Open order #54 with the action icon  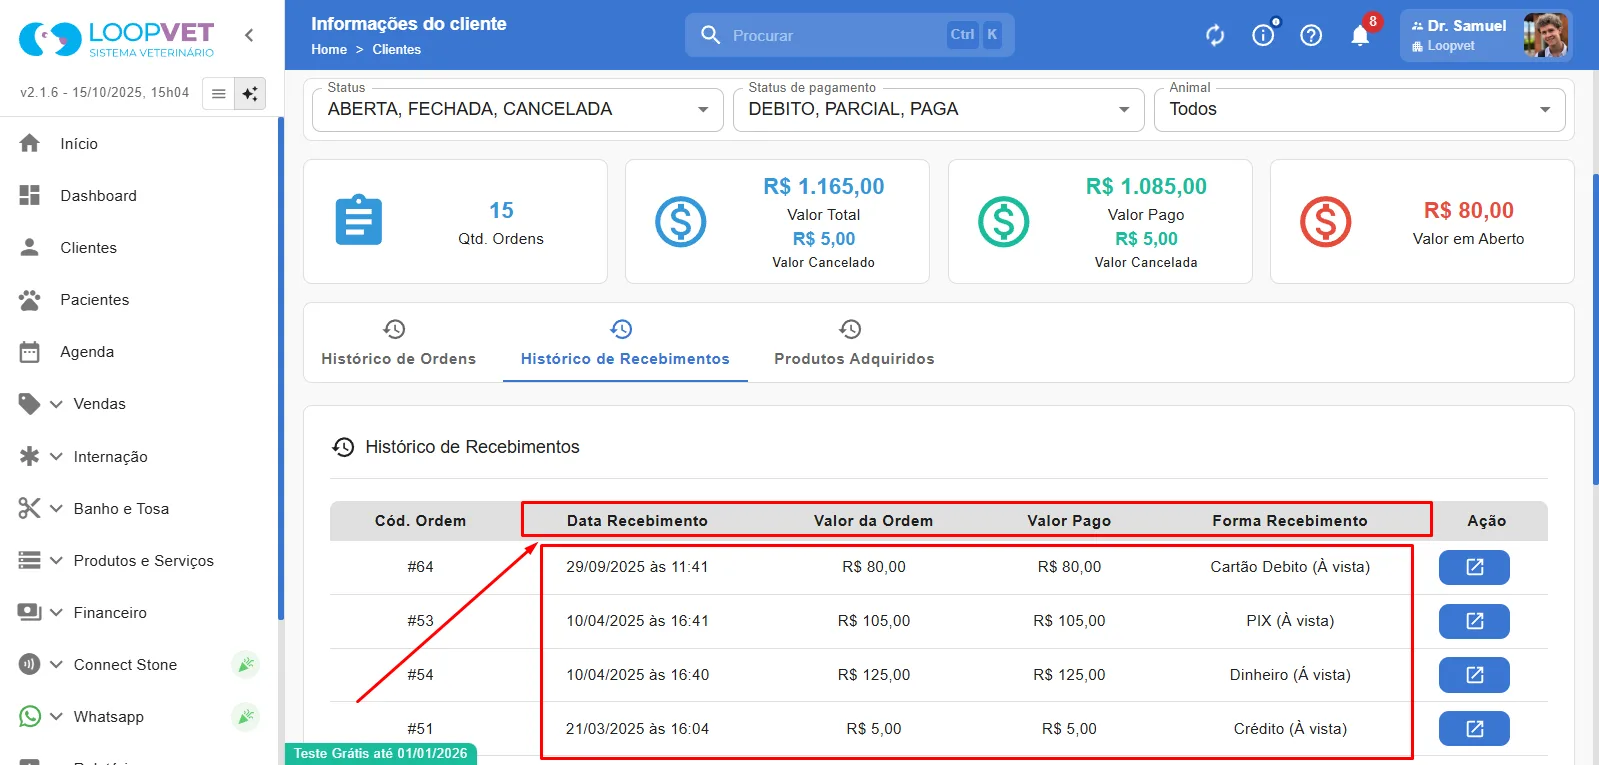coord(1474,675)
